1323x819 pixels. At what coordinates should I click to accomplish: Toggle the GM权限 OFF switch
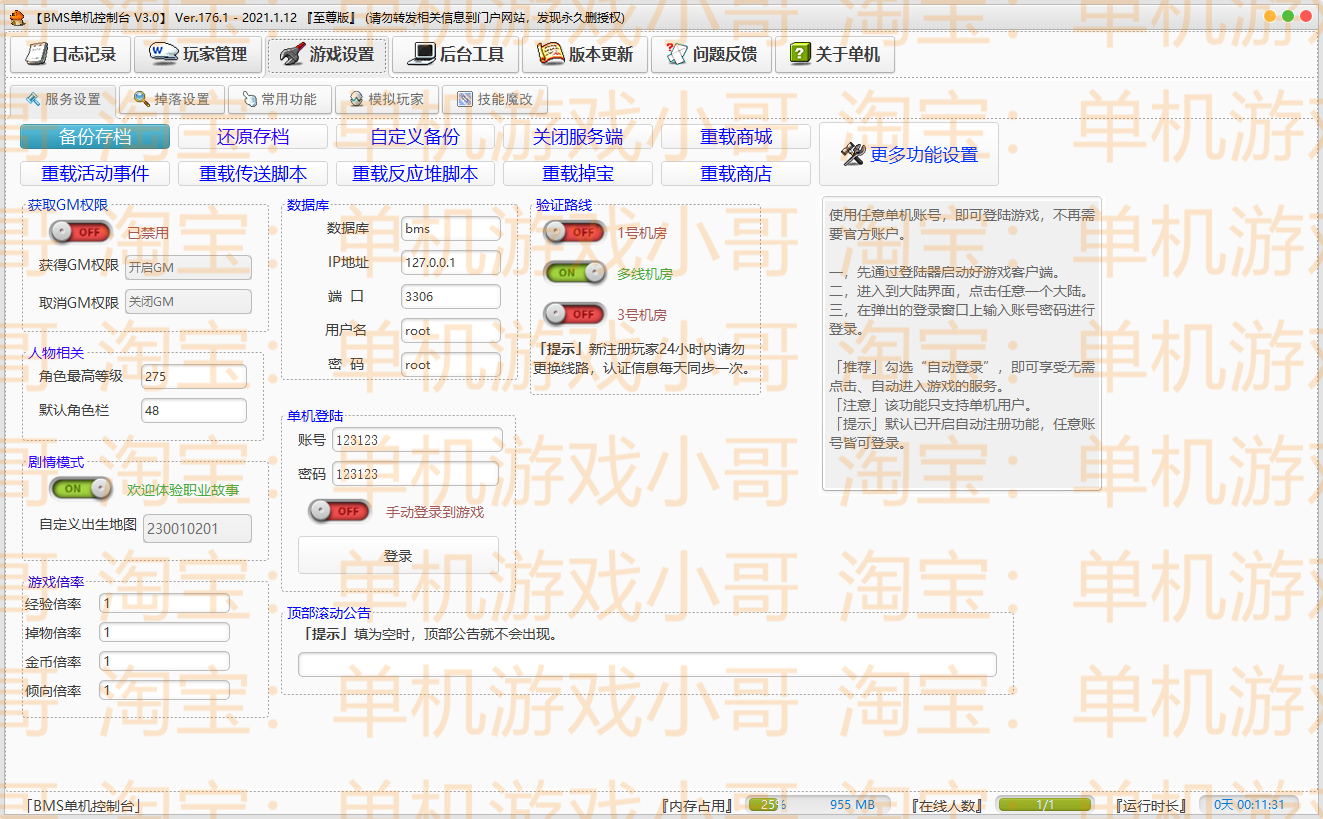point(81,232)
